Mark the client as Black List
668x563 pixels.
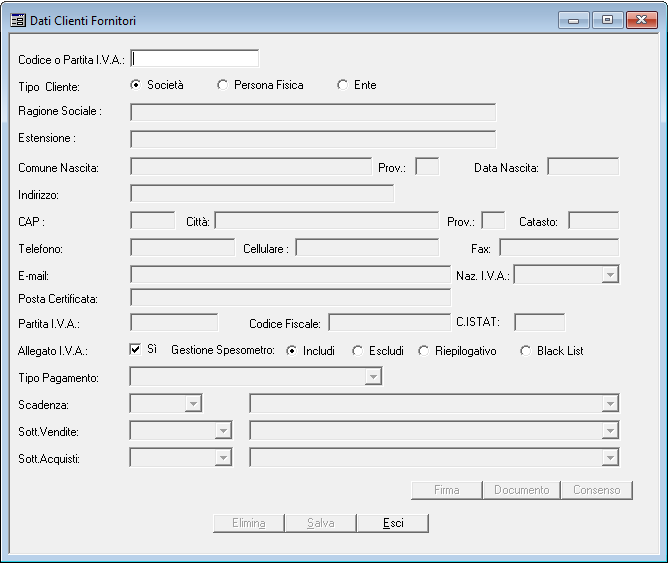(526, 351)
